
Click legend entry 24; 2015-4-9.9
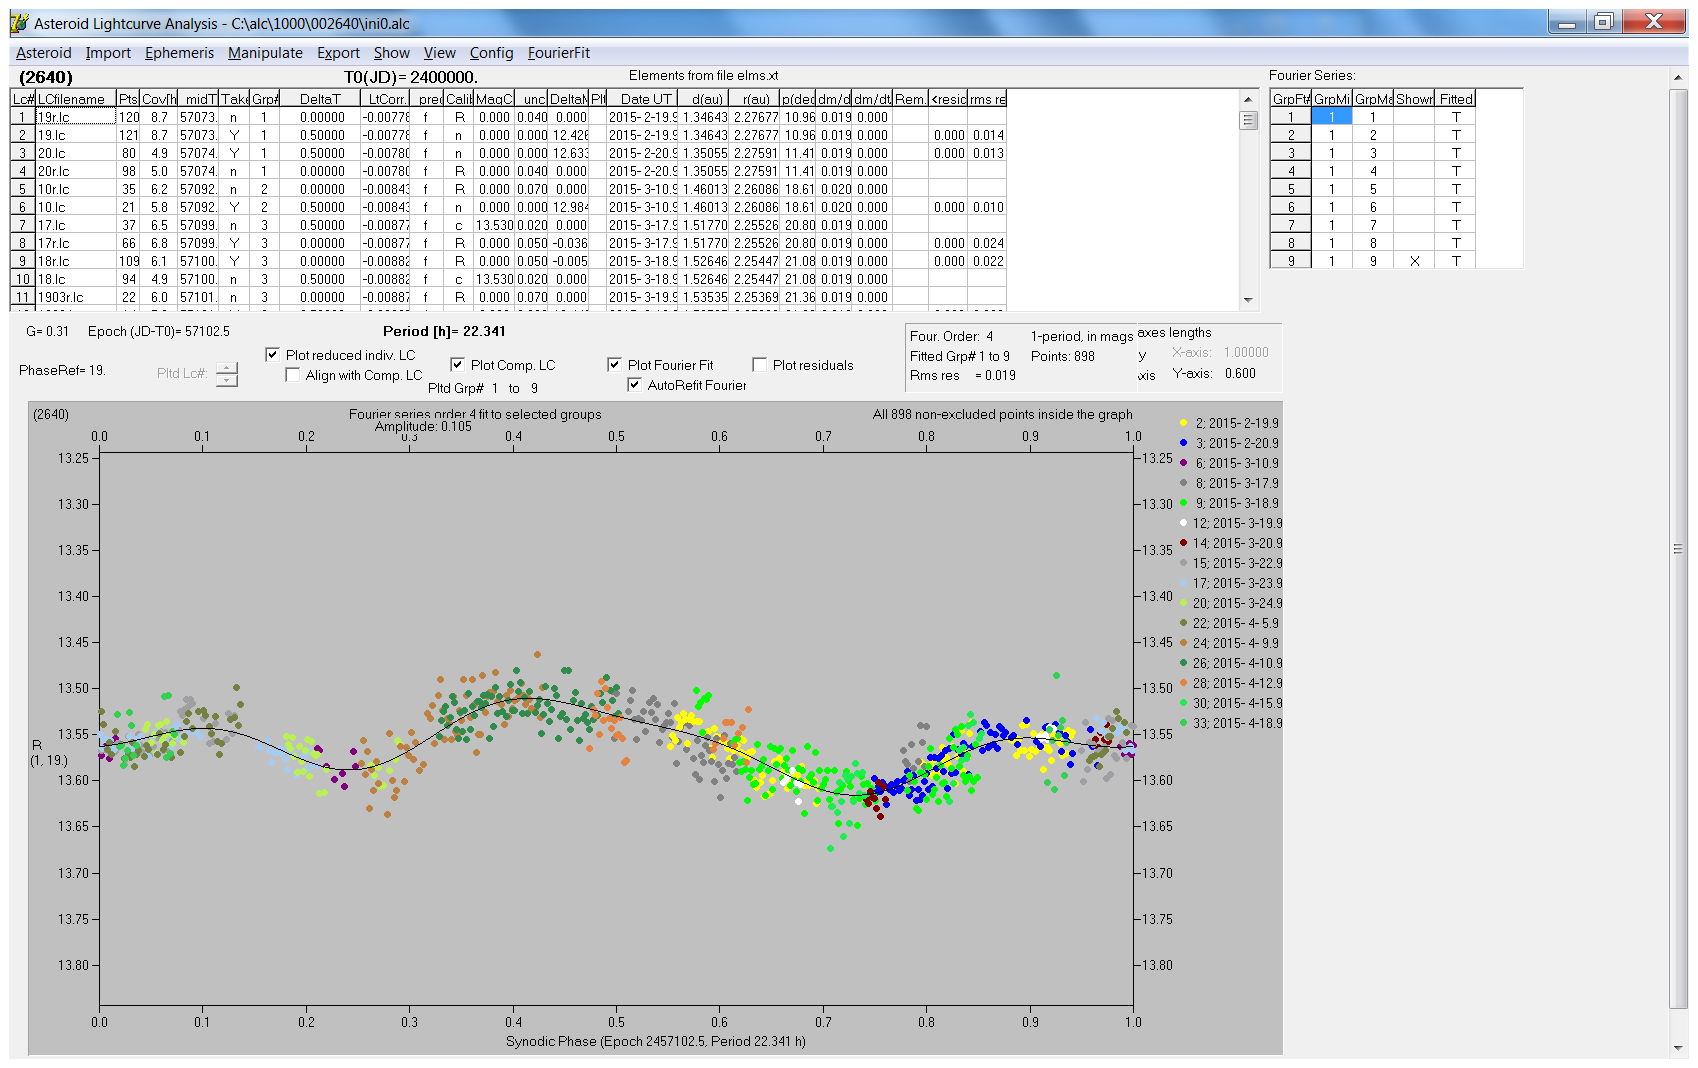click(1230, 643)
